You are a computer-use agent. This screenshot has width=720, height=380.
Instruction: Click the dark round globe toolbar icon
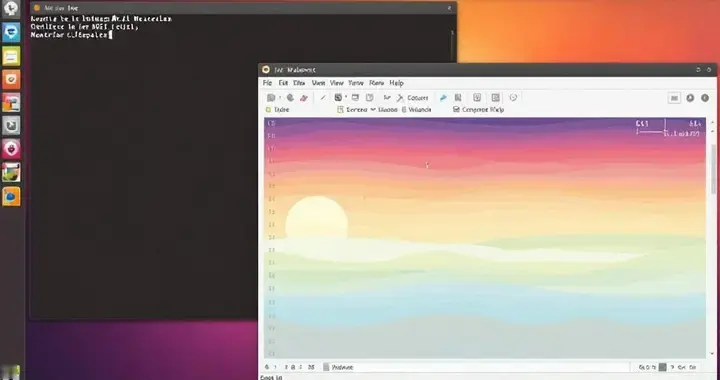click(x=290, y=97)
